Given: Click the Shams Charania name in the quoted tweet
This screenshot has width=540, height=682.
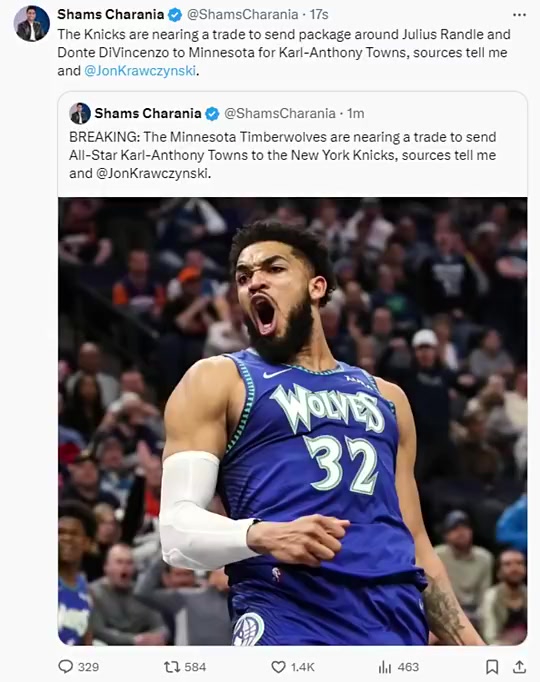Looking at the screenshot, I should click(x=148, y=114).
